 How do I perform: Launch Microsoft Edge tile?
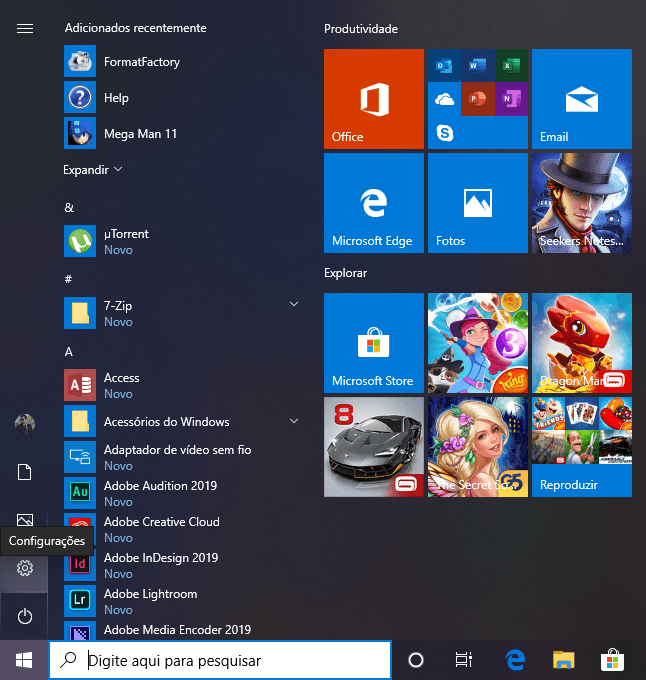tap(373, 202)
